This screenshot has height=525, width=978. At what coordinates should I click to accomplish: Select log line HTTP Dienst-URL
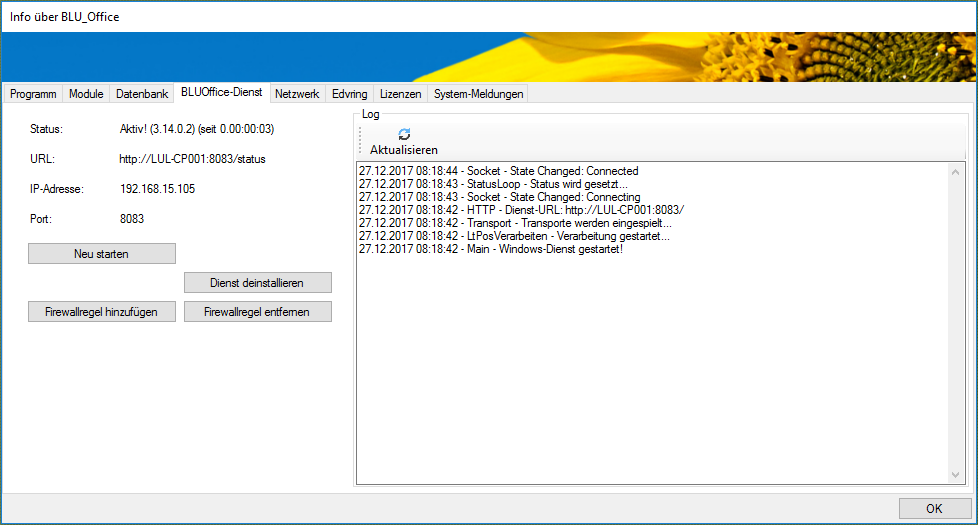tap(521, 210)
